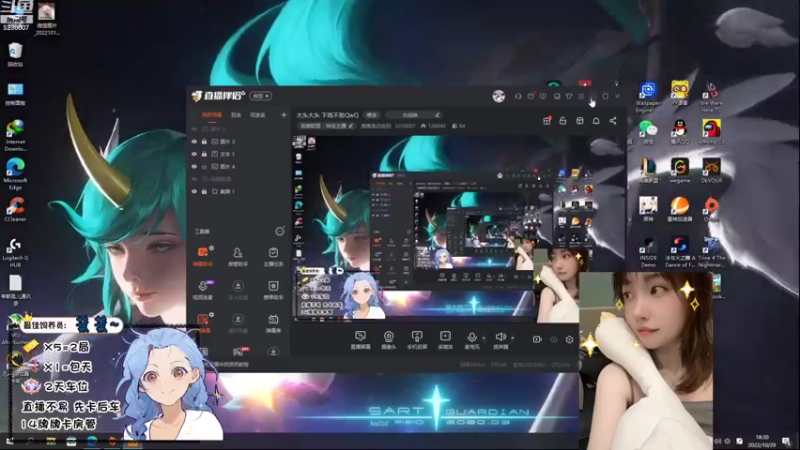Viewport: 800px width, 450px height.
Task: Open Microsoft Edge desktop shortcut
Action: point(15,173)
